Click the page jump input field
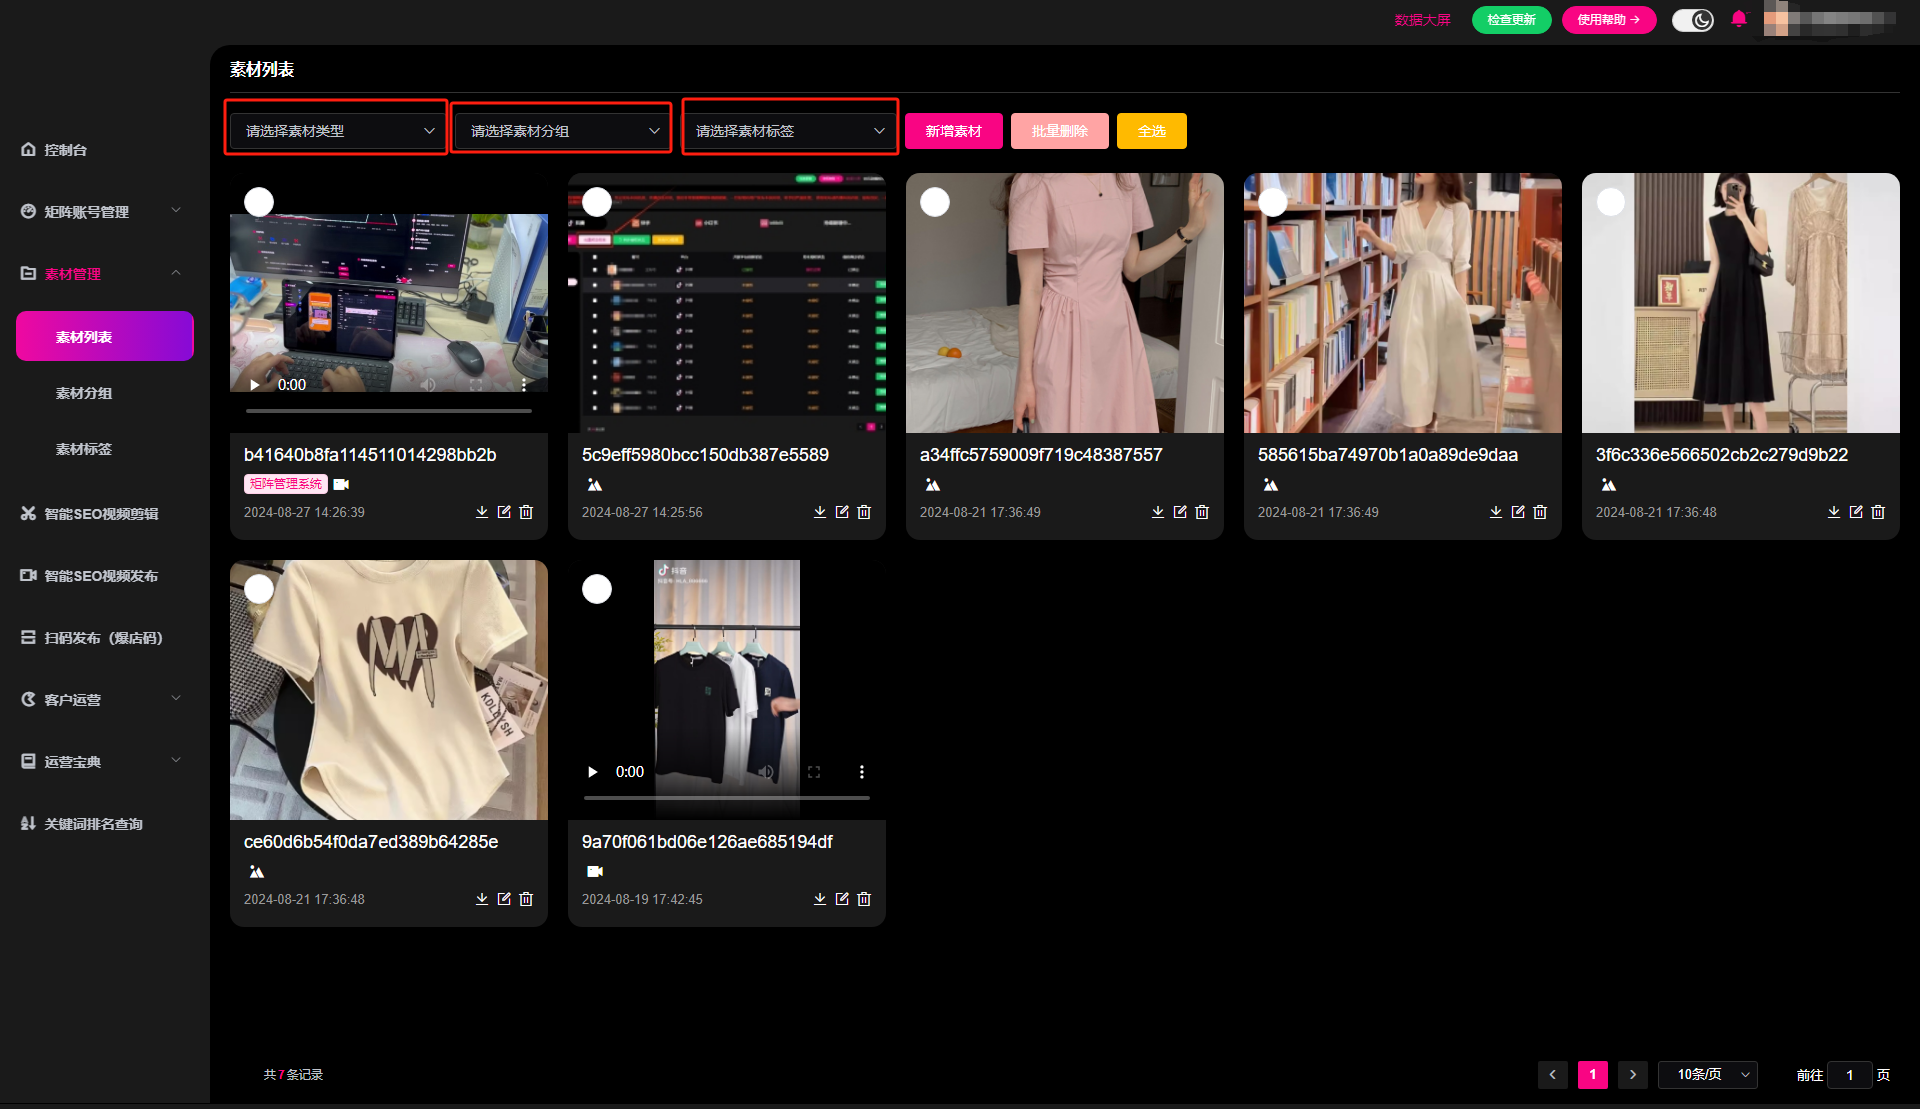 coord(1850,1075)
